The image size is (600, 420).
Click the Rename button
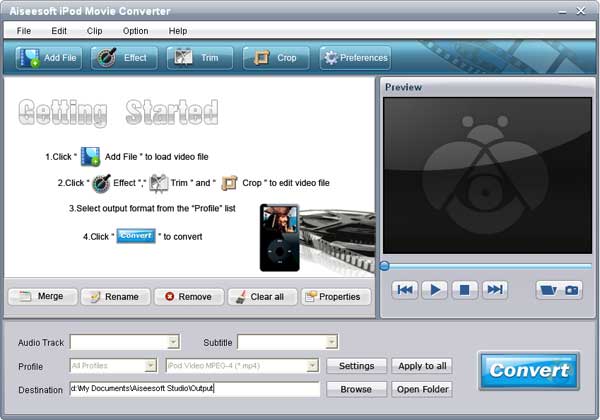(x=116, y=297)
